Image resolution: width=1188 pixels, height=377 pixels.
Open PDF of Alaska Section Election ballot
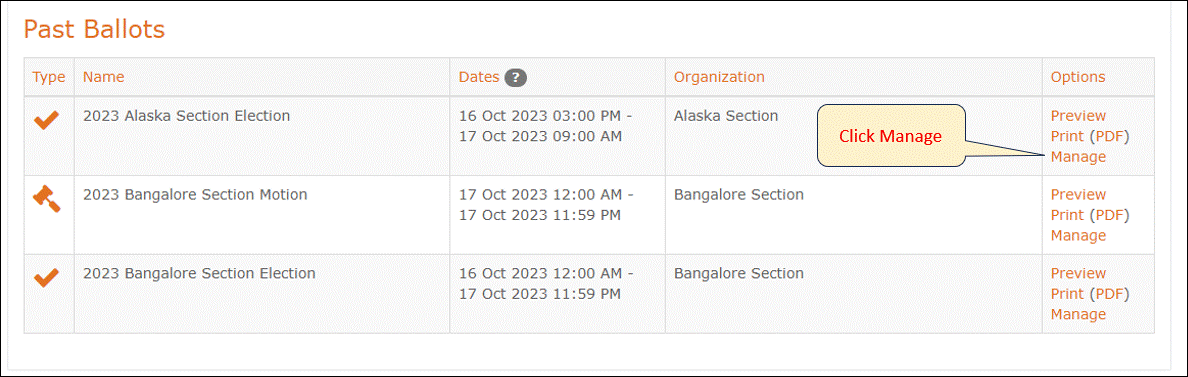[1109, 136]
